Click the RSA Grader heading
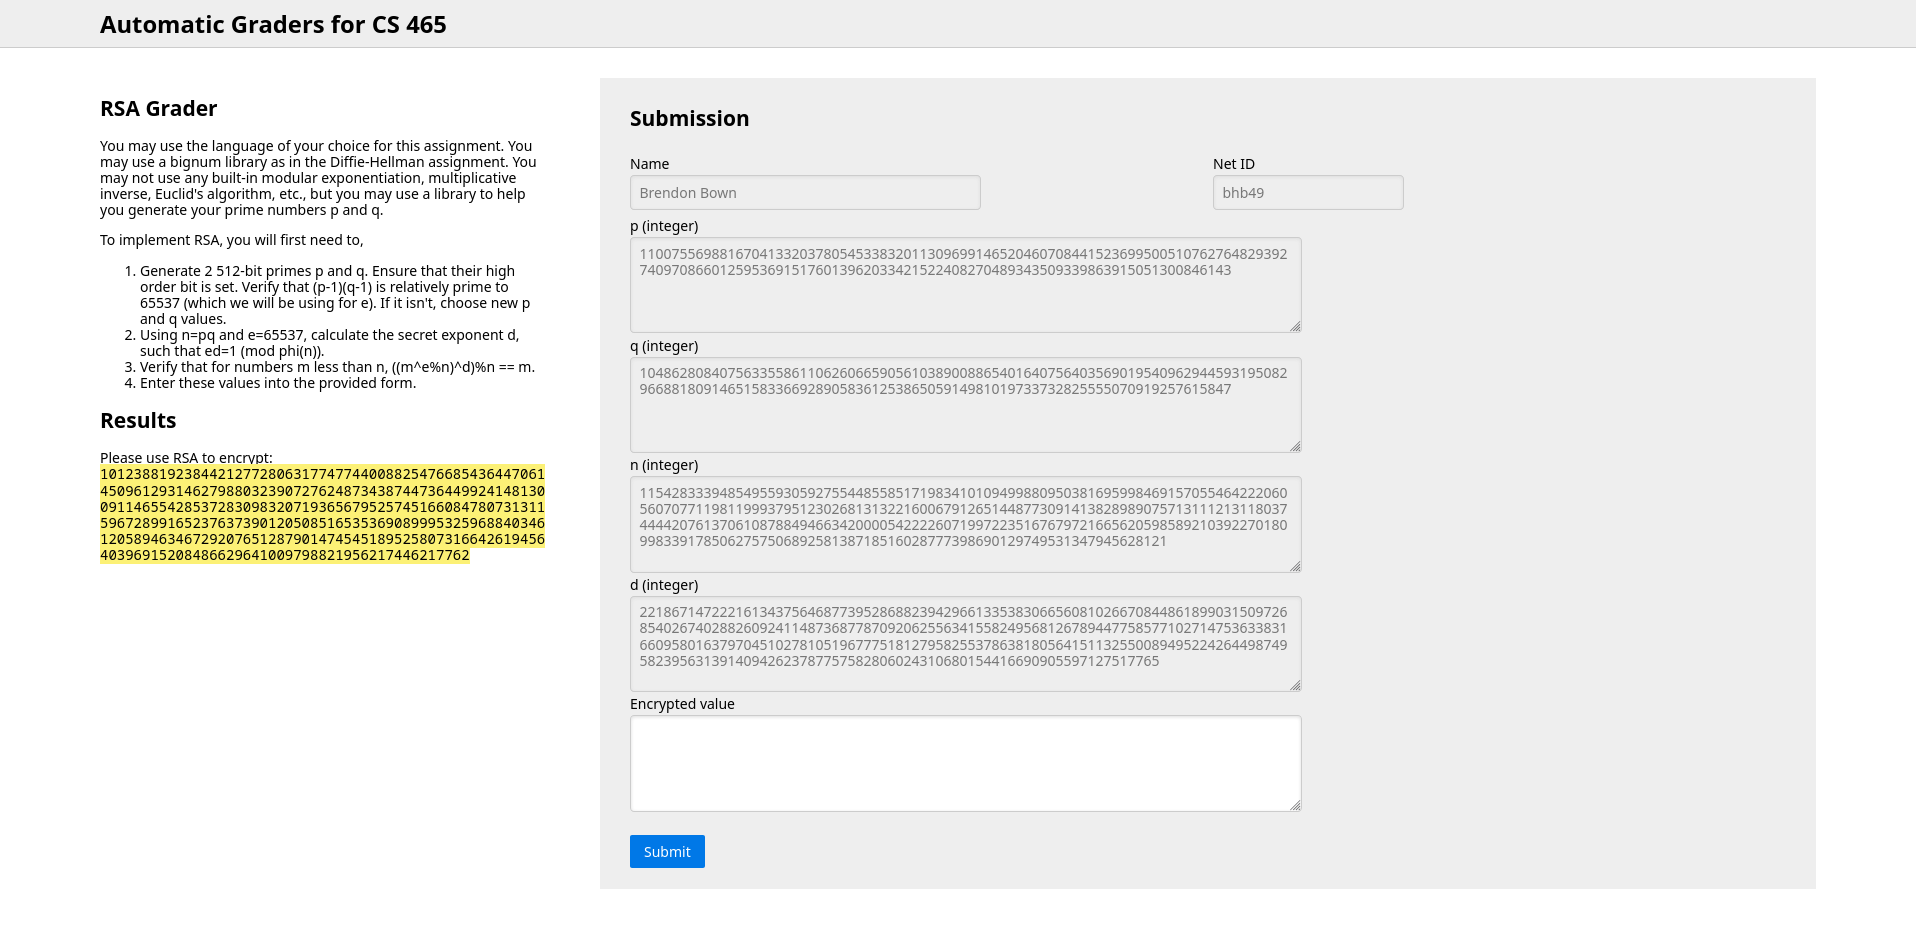This screenshot has height=926, width=1916. coord(159,108)
